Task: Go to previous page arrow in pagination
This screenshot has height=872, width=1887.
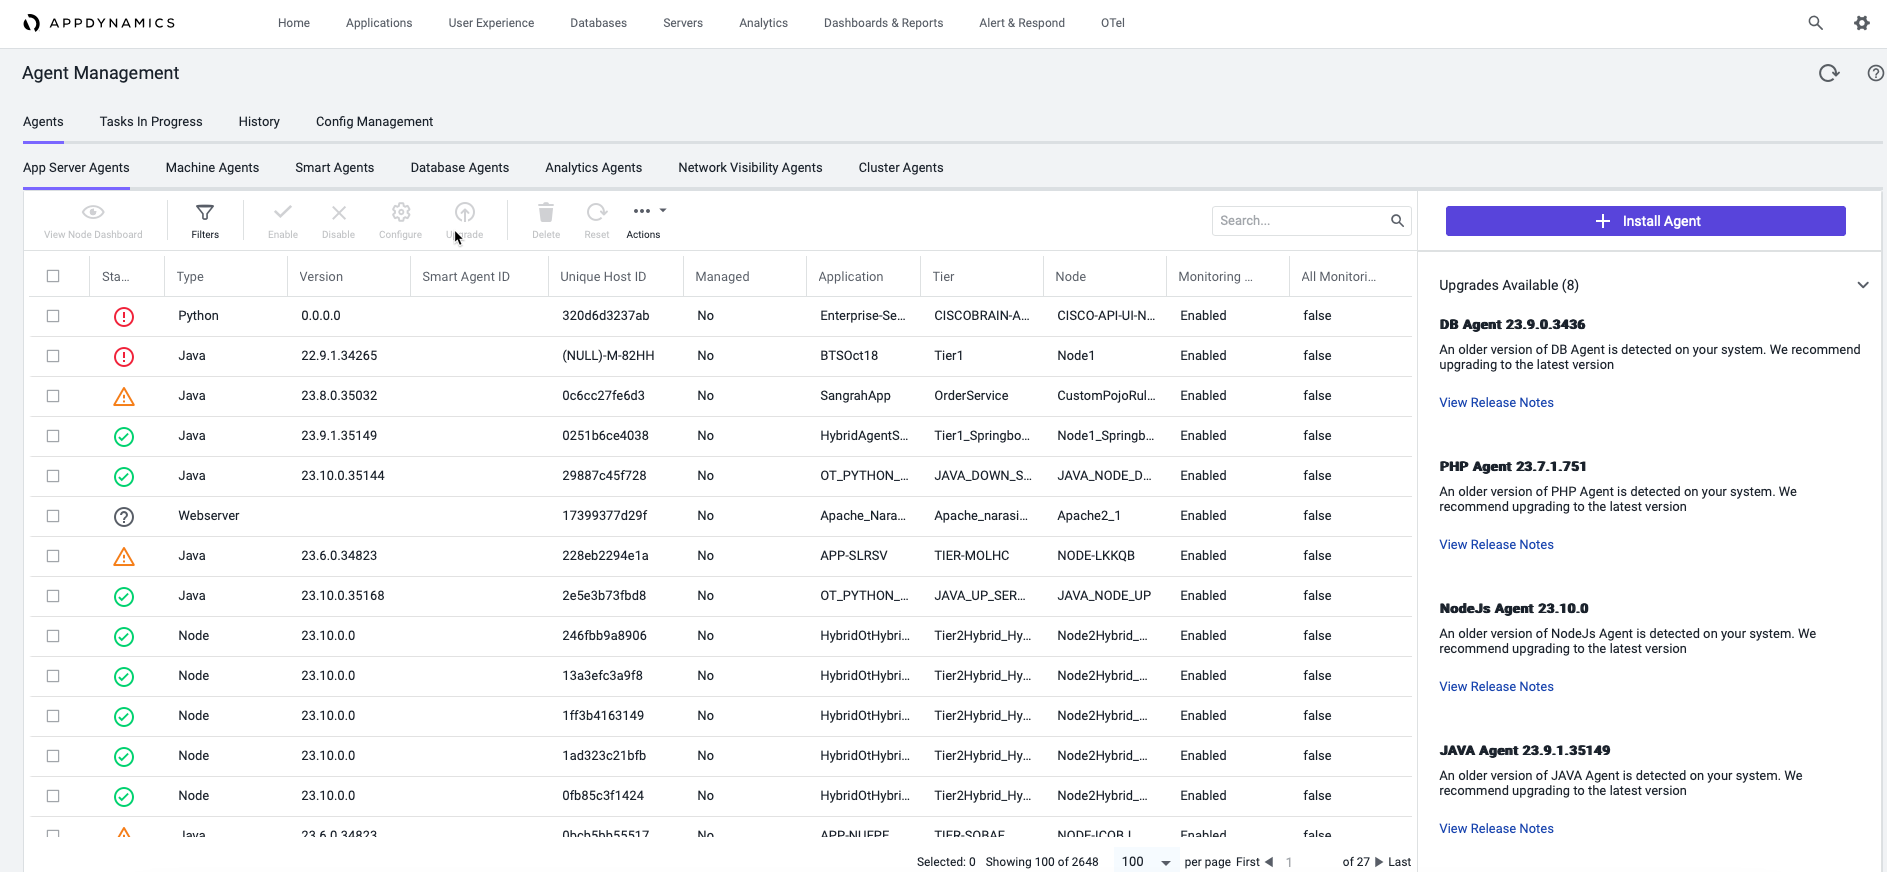Action: (1269, 862)
